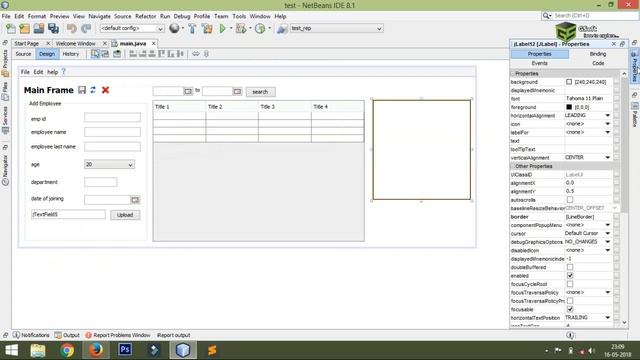
Task: Open the test_rep dropdown in toolbar
Action: tap(336, 29)
